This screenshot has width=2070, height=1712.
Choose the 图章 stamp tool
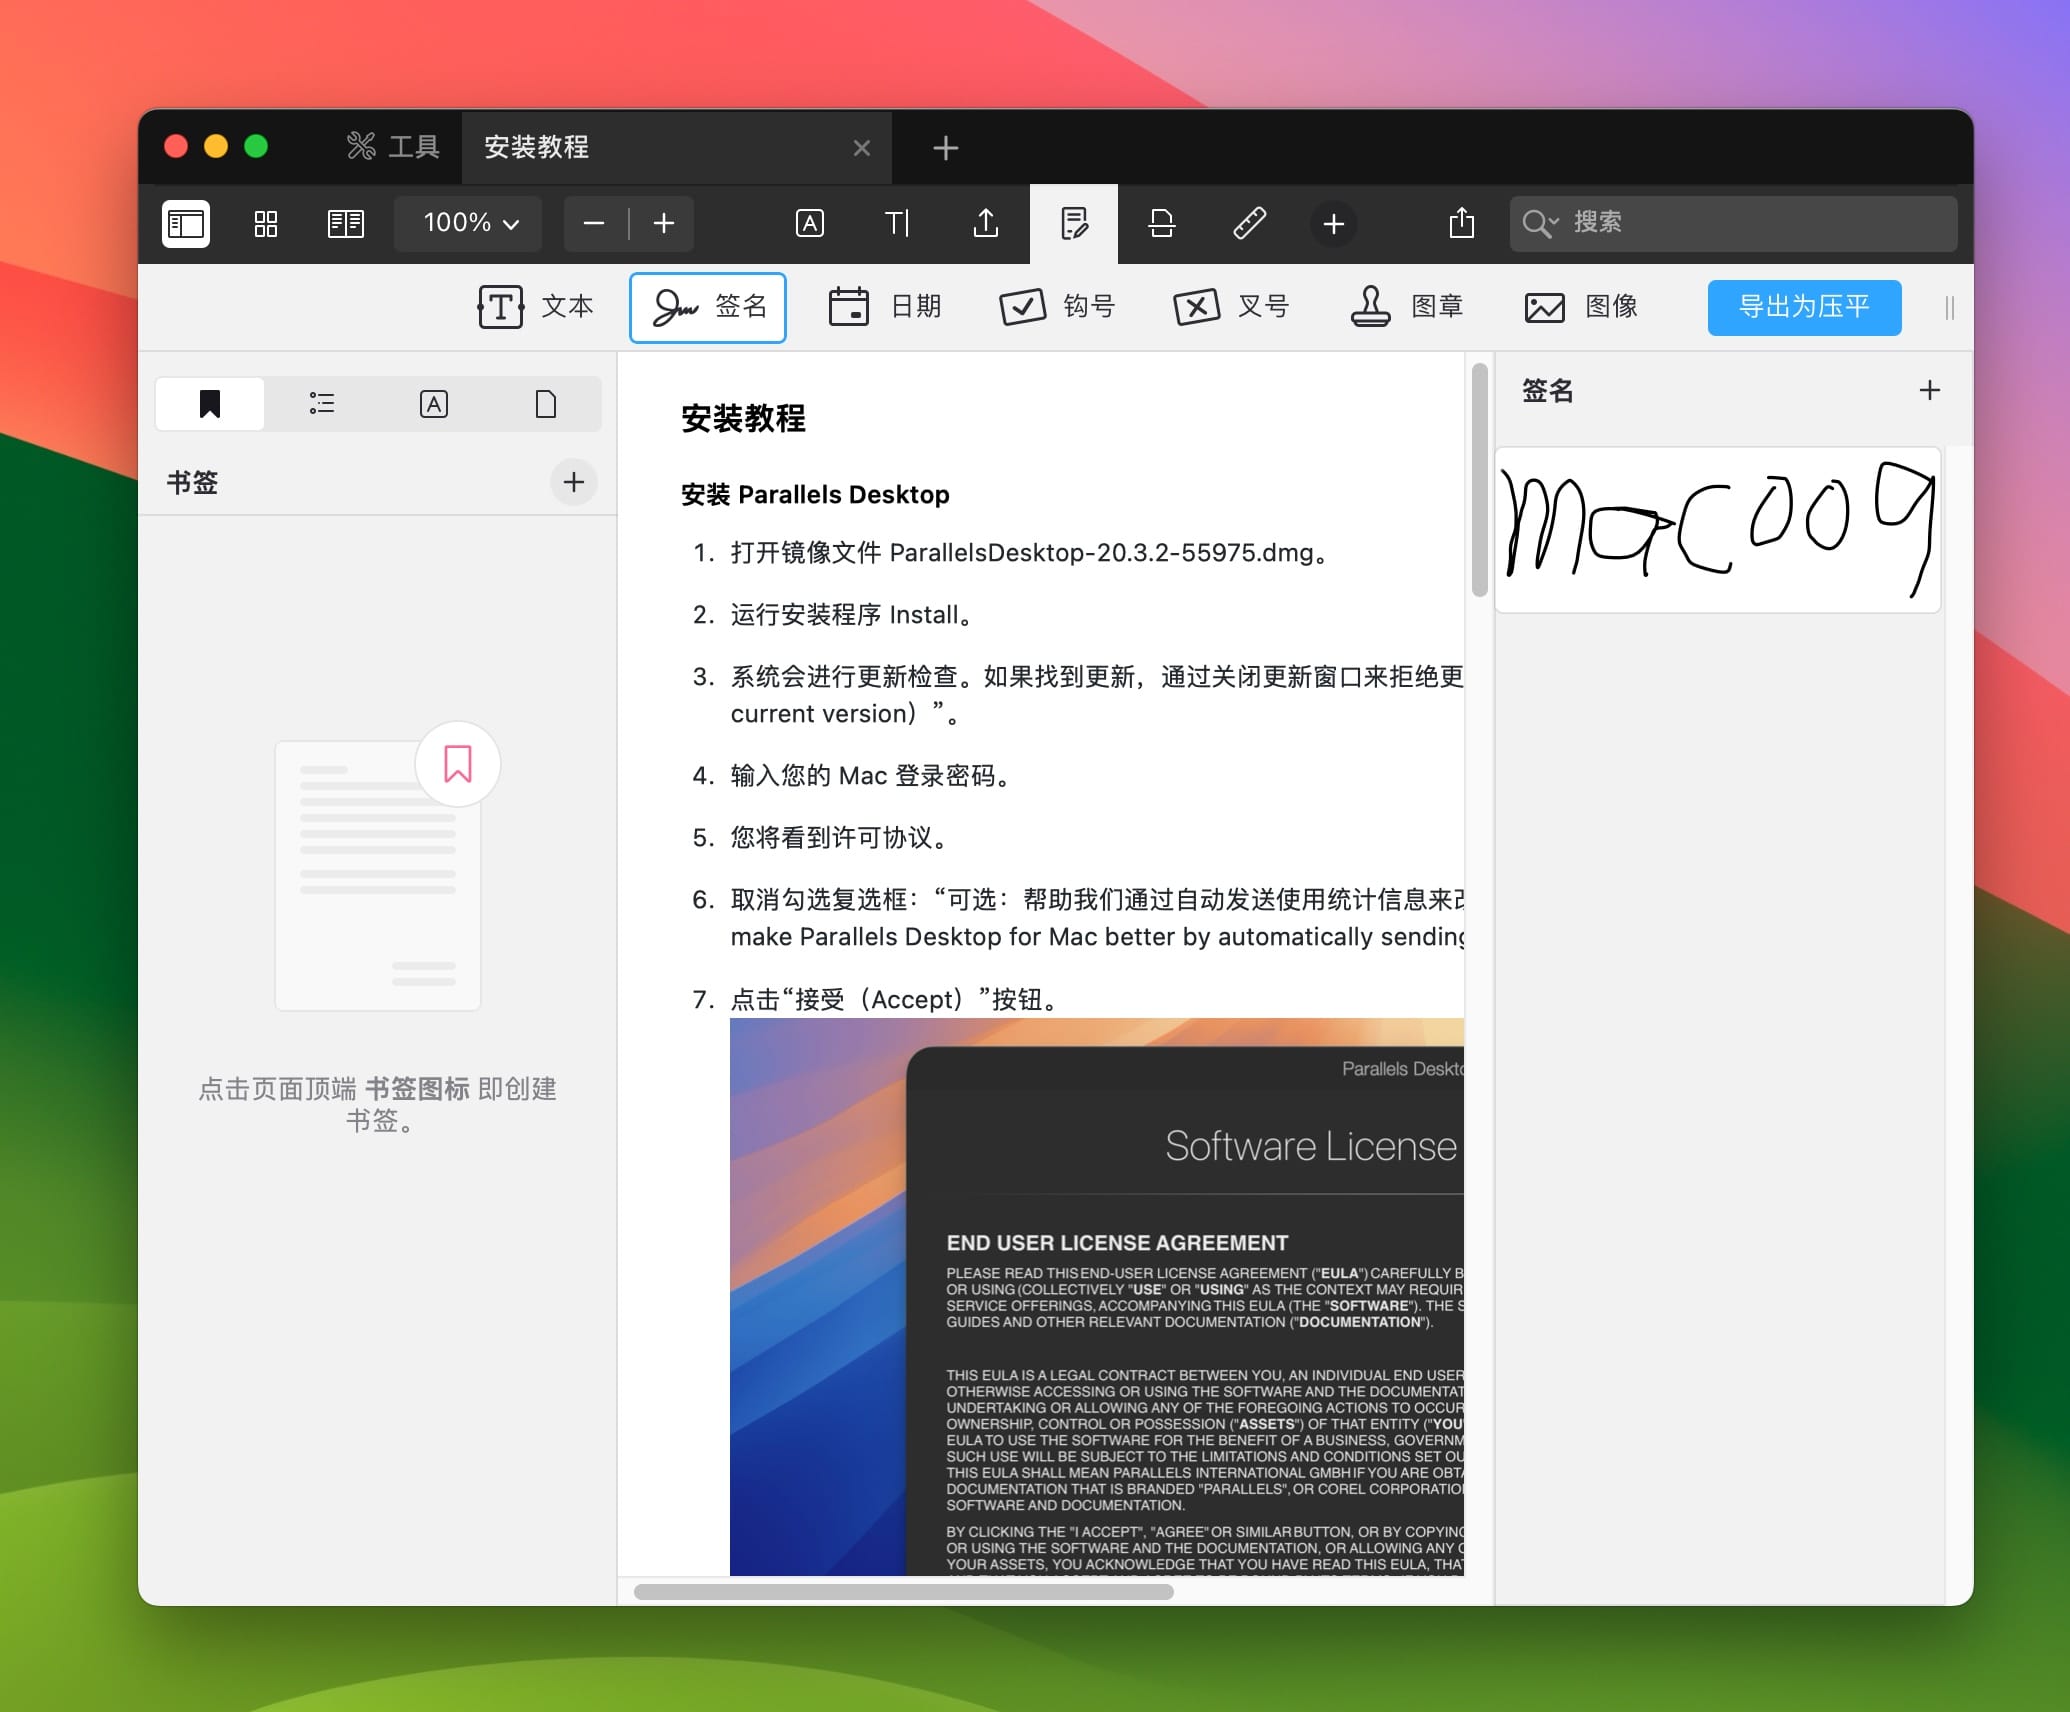pyautogui.click(x=1406, y=307)
